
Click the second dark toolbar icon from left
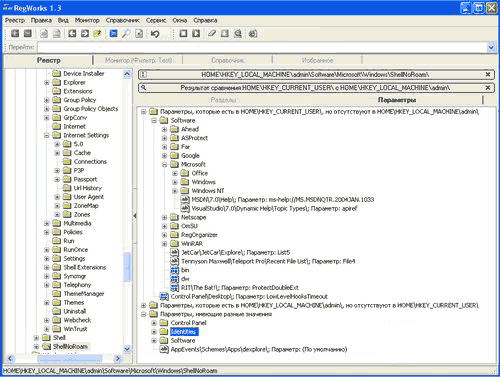coord(28,33)
